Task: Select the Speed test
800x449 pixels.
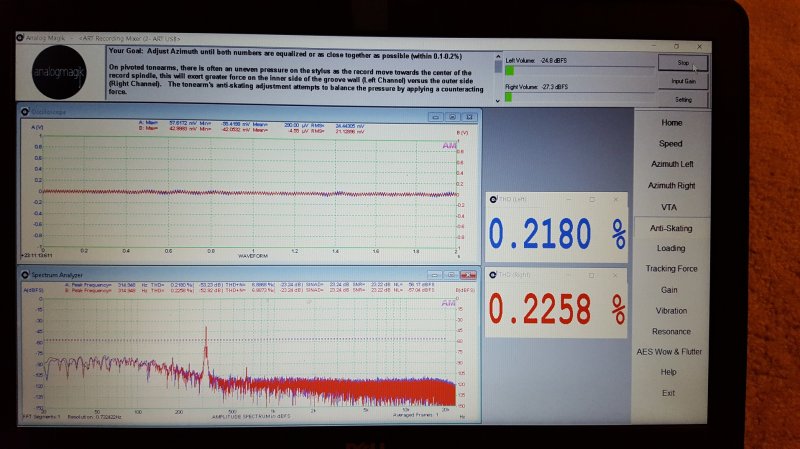Action: [x=670, y=143]
